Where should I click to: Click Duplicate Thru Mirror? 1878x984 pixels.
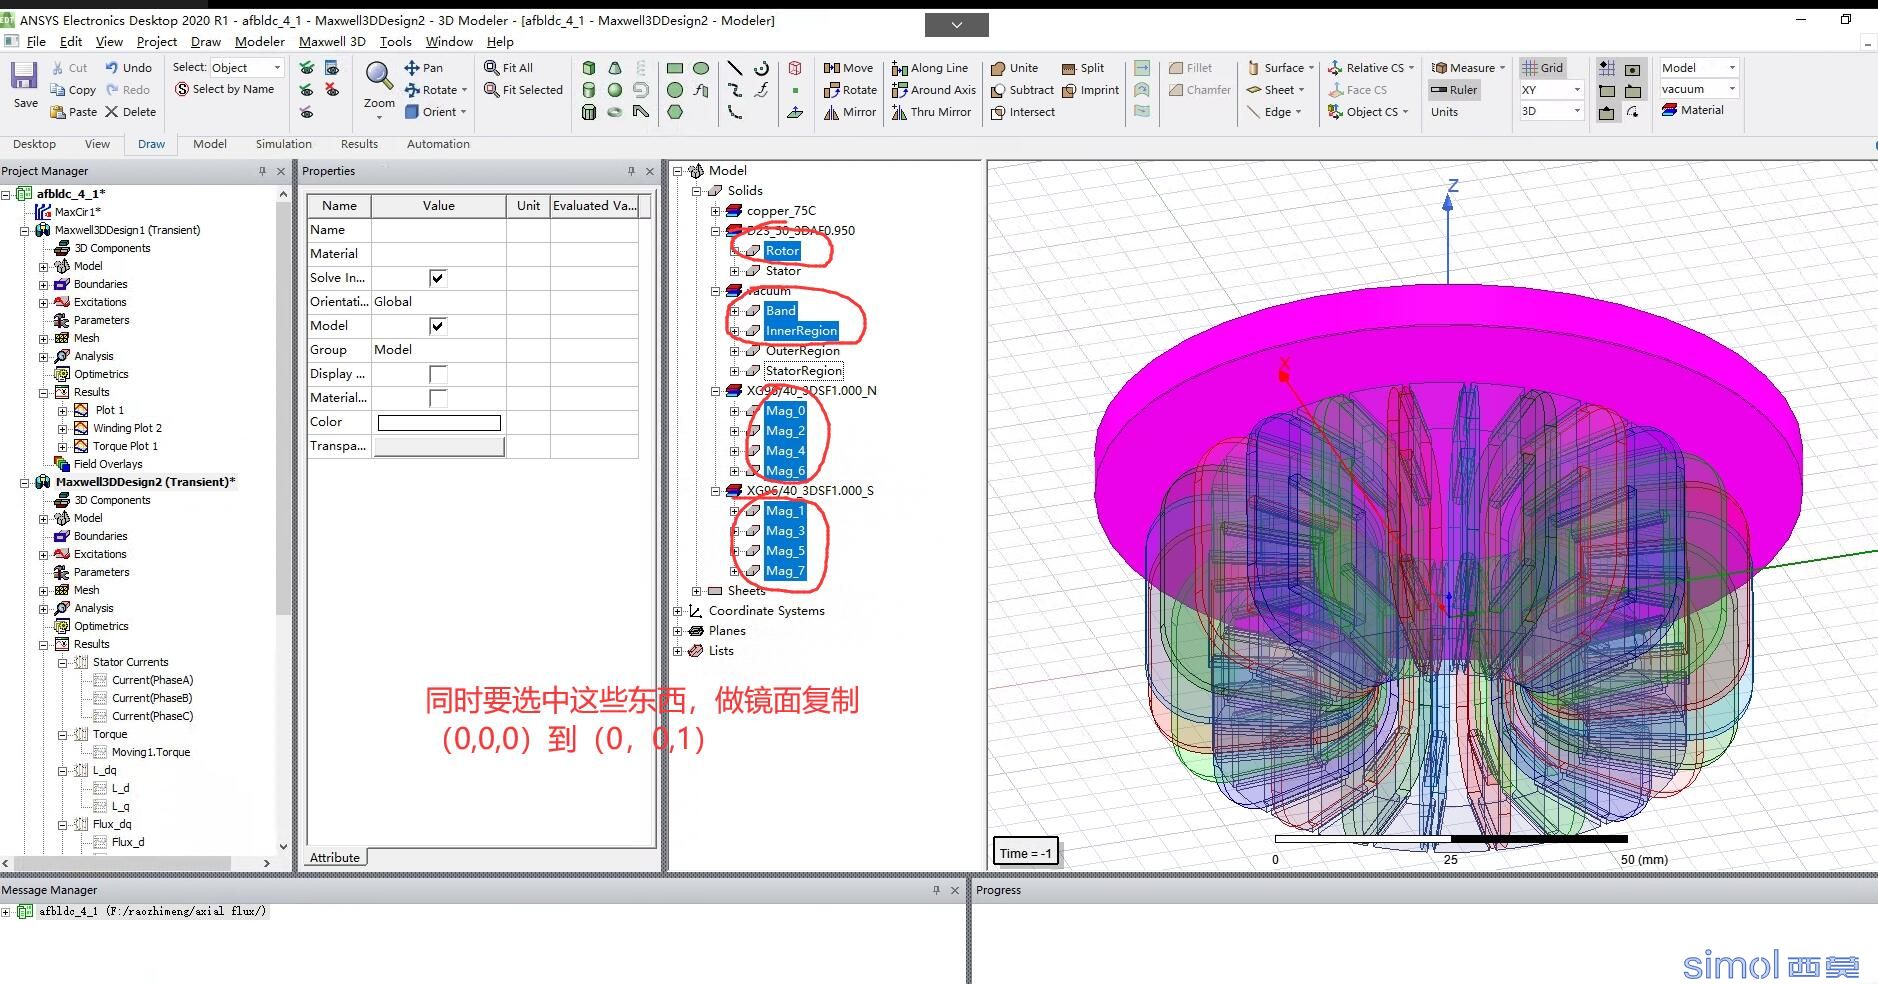[931, 112]
